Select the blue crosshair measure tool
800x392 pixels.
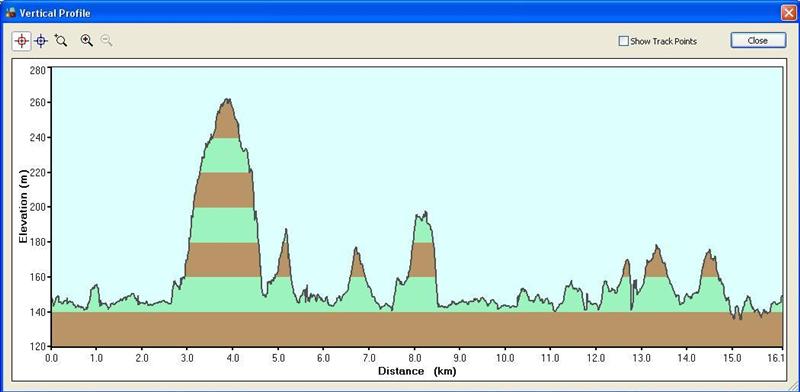point(41,41)
